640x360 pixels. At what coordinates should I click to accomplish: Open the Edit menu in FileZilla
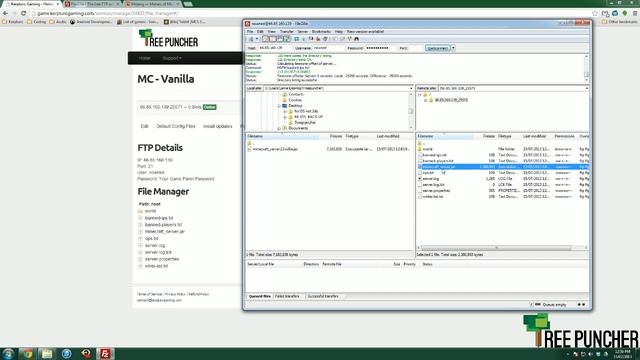[x=260, y=31]
